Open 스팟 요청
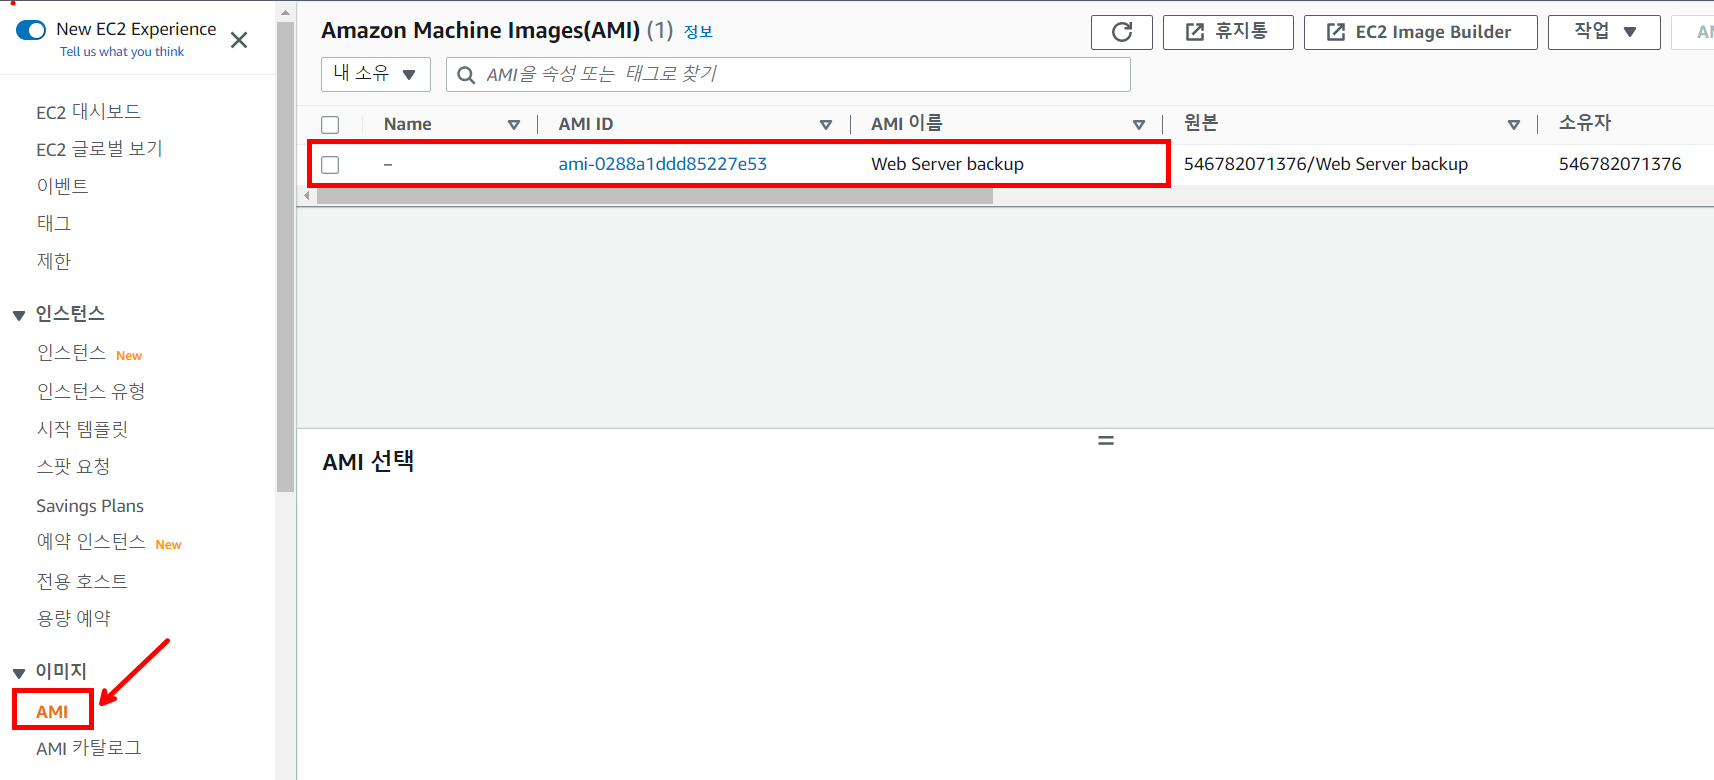Viewport: 1714px width, 780px height. pyautogui.click(x=73, y=466)
